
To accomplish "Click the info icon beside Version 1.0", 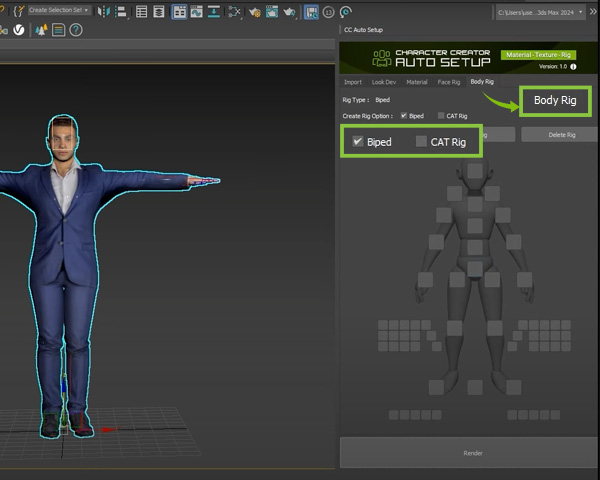I will [x=573, y=67].
